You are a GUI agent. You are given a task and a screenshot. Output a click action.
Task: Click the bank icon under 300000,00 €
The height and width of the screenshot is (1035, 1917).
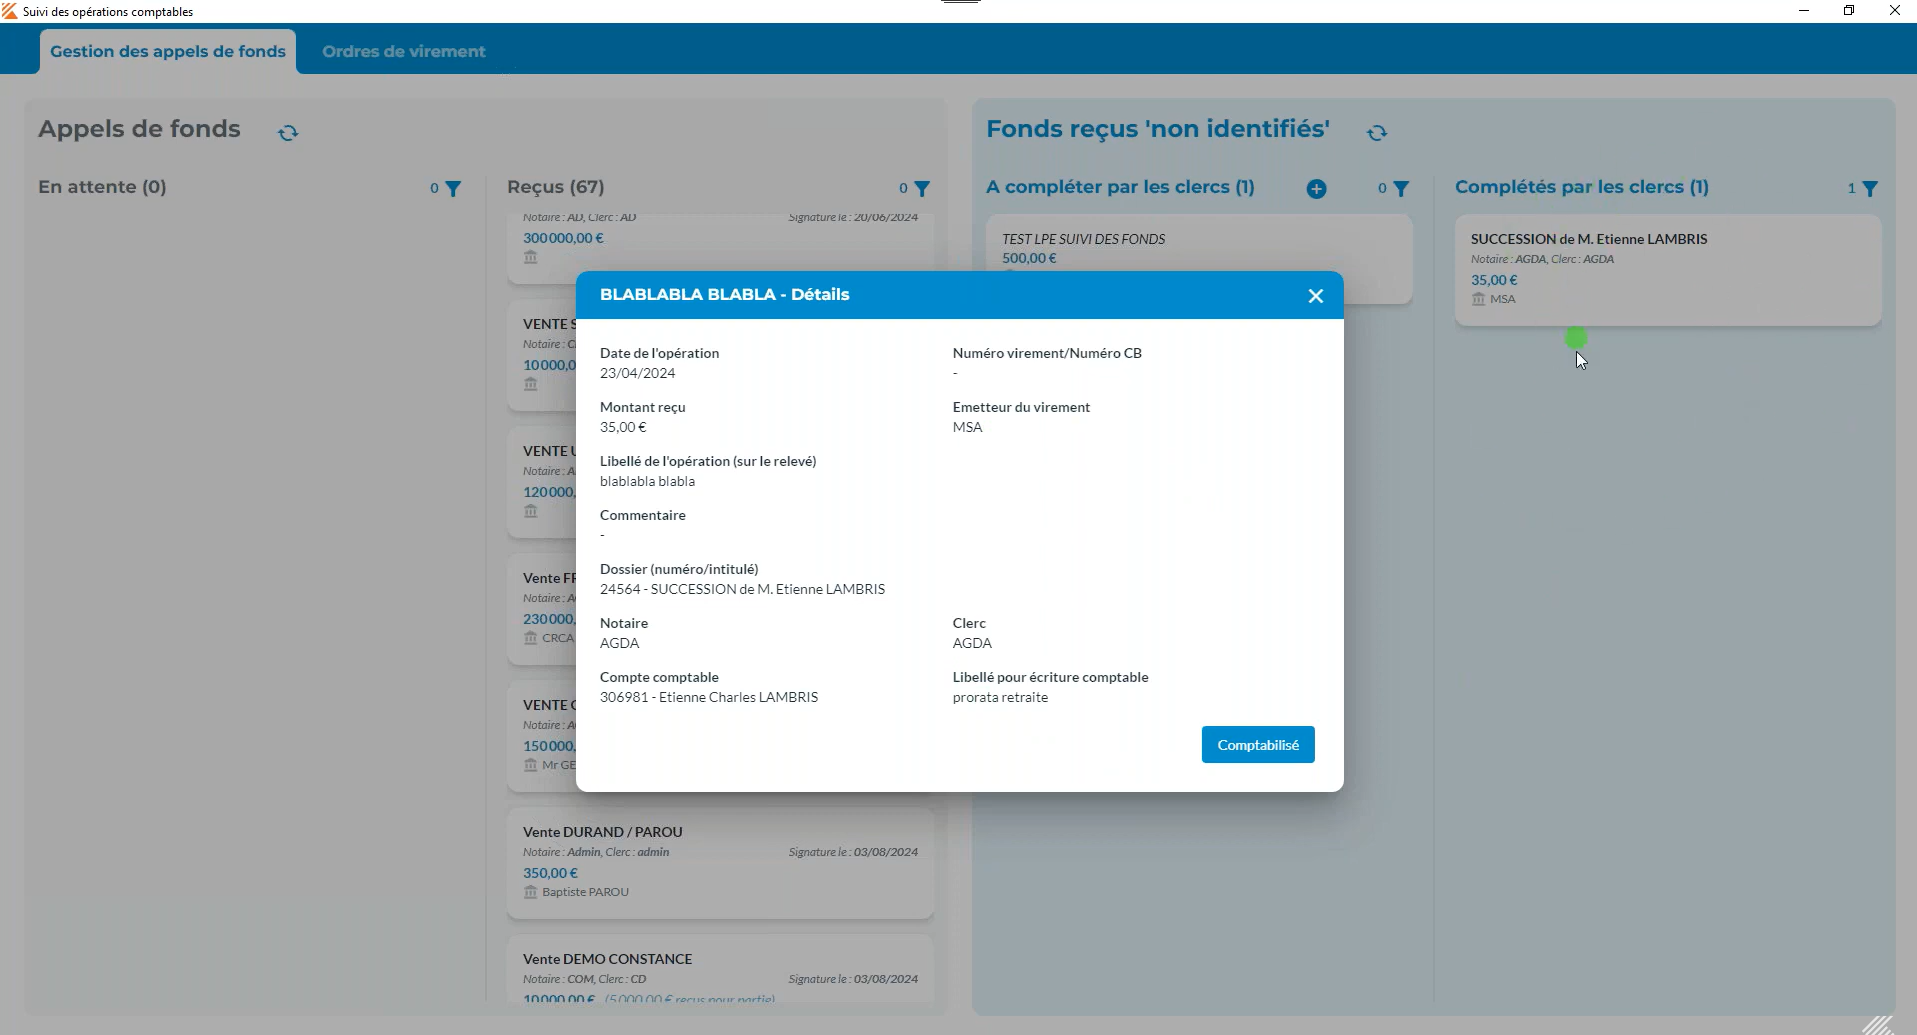(x=531, y=257)
